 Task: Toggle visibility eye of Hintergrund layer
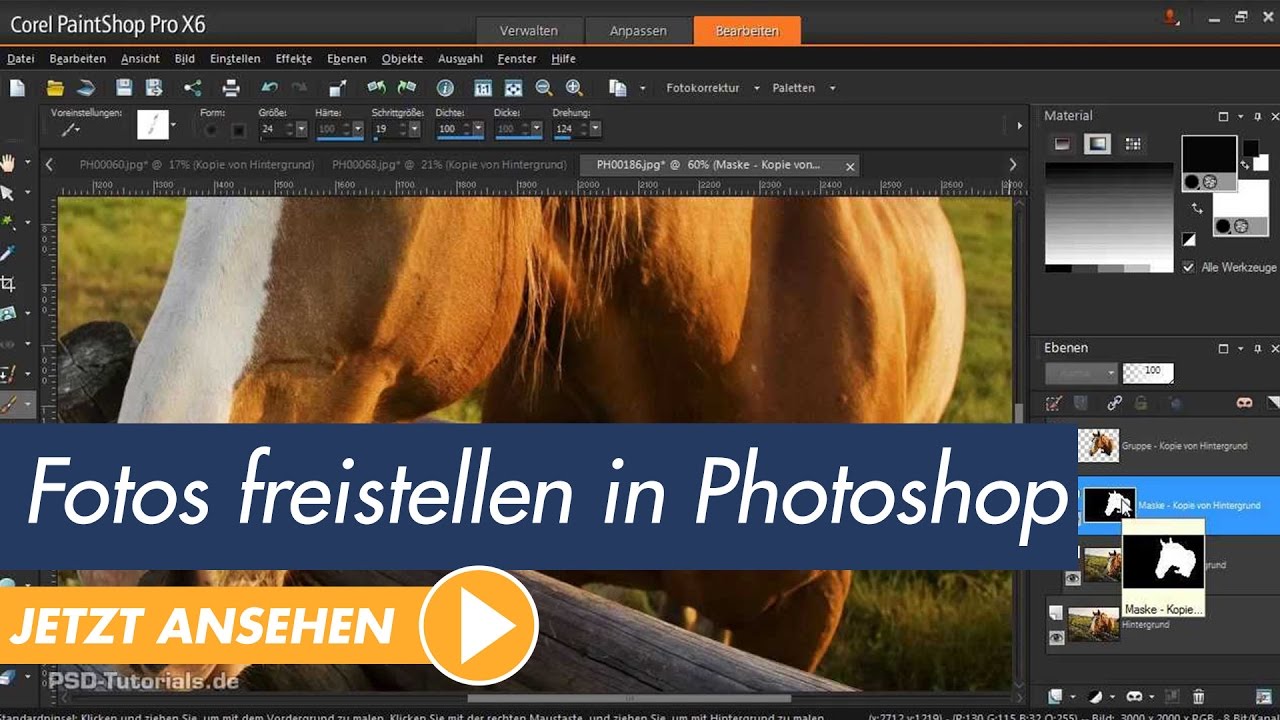click(1056, 638)
